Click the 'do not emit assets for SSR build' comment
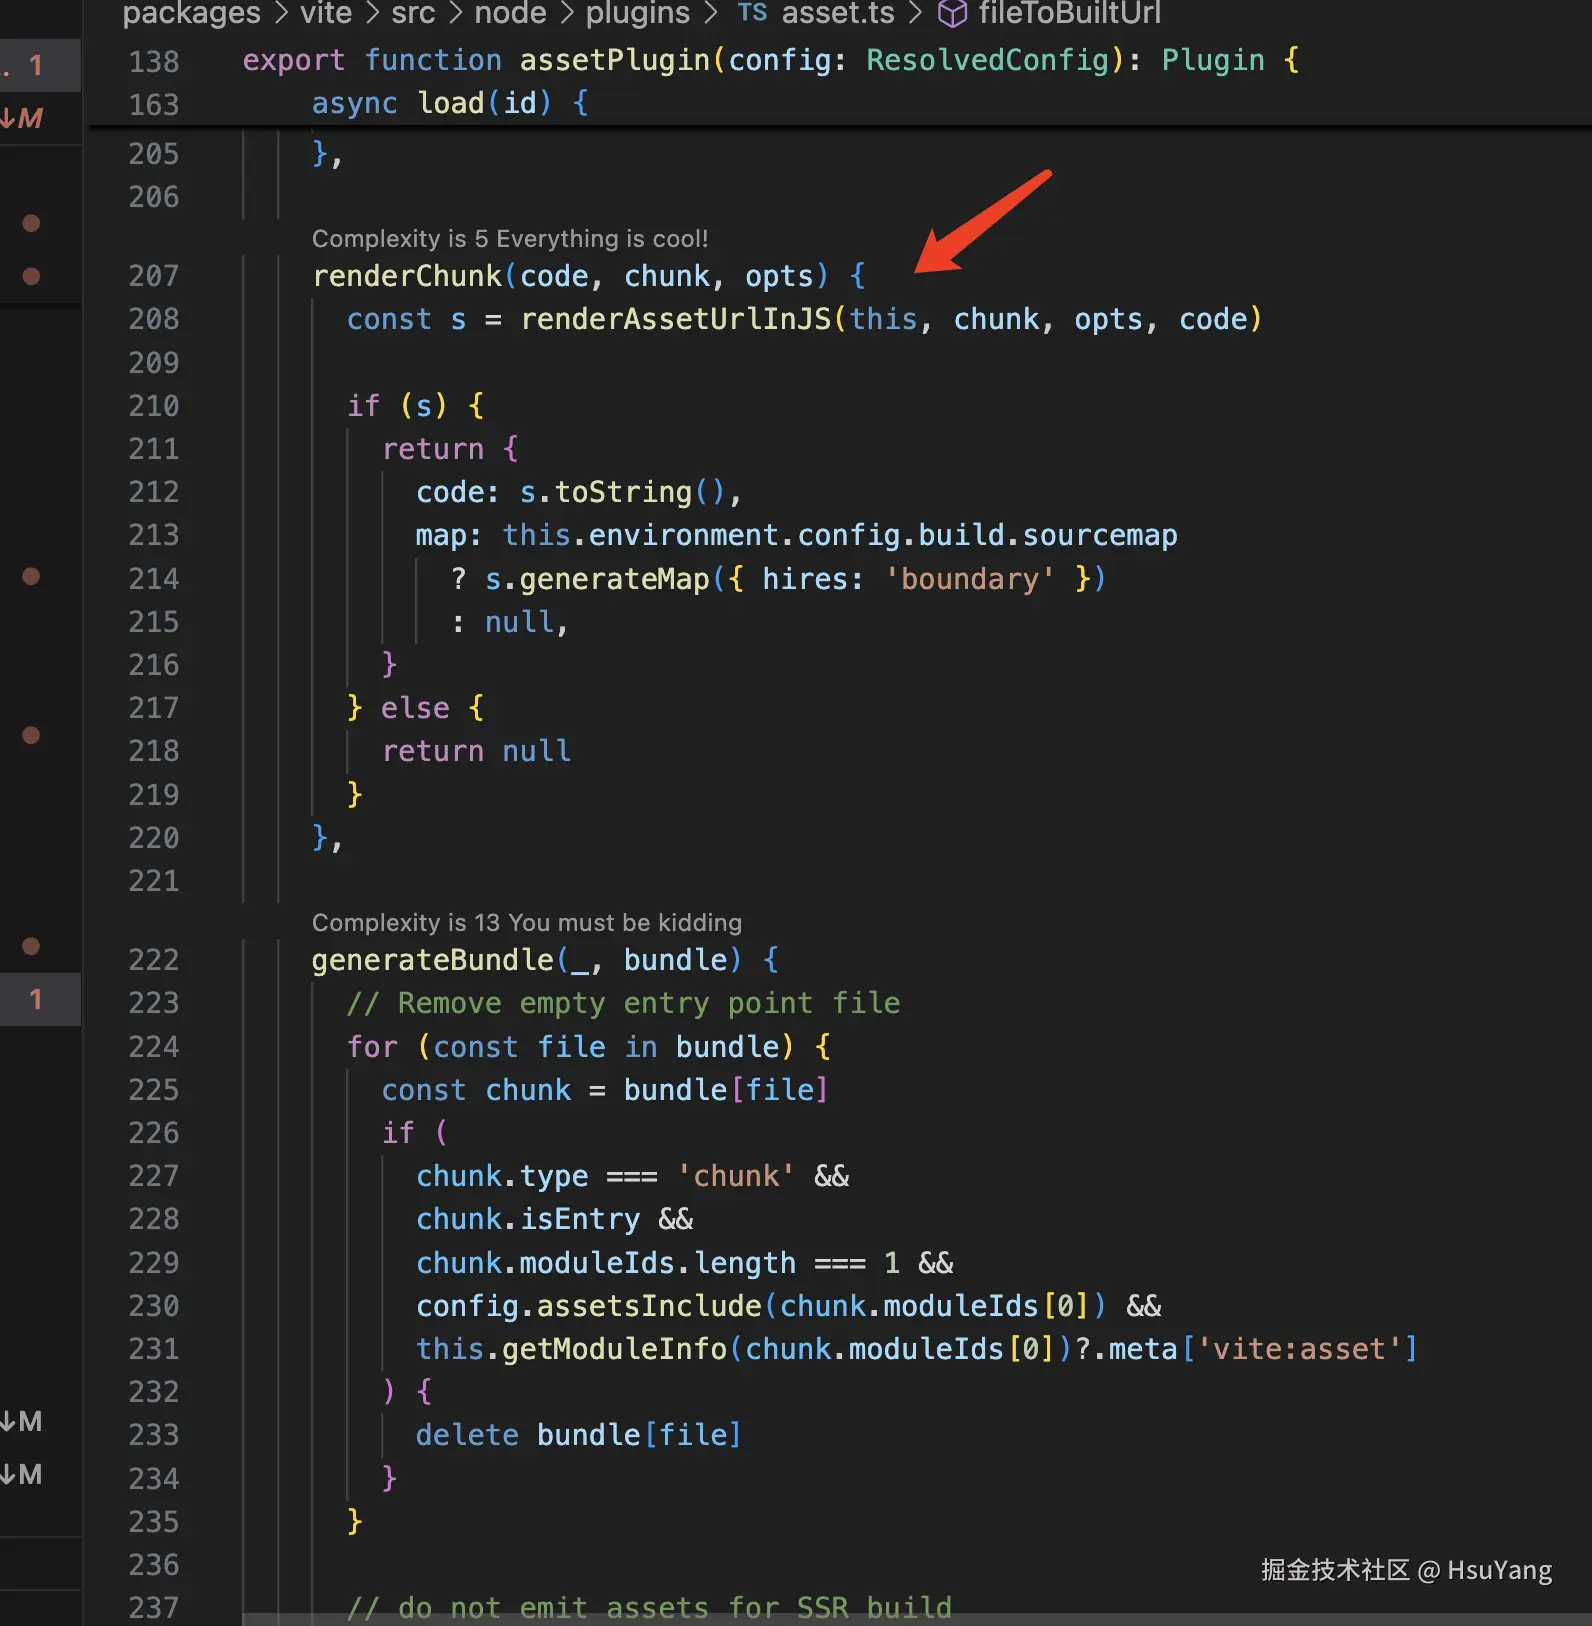The width and height of the screenshot is (1592, 1626). (649, 1607)
